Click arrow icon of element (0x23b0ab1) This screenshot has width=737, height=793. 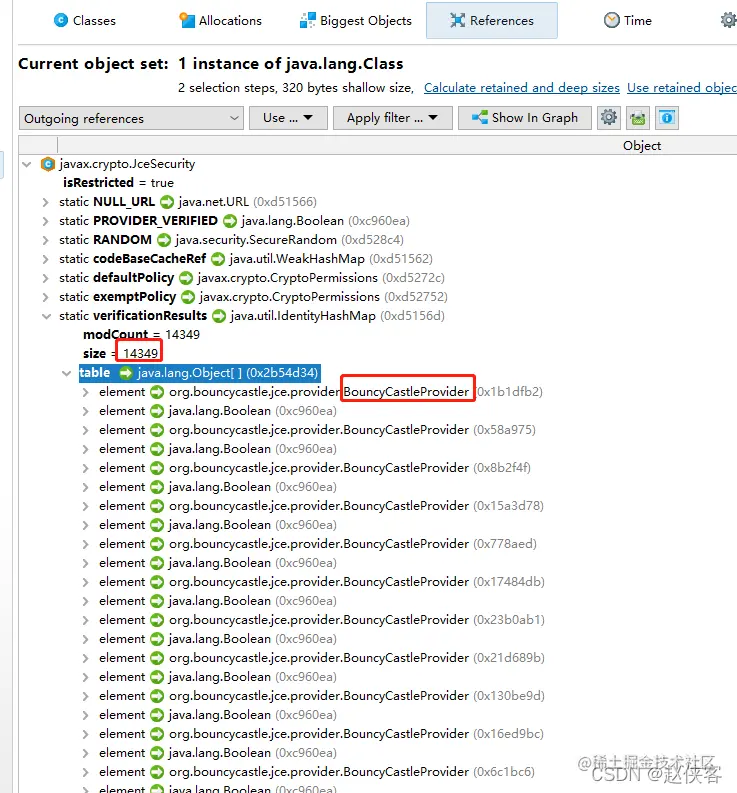coord(157,620)
